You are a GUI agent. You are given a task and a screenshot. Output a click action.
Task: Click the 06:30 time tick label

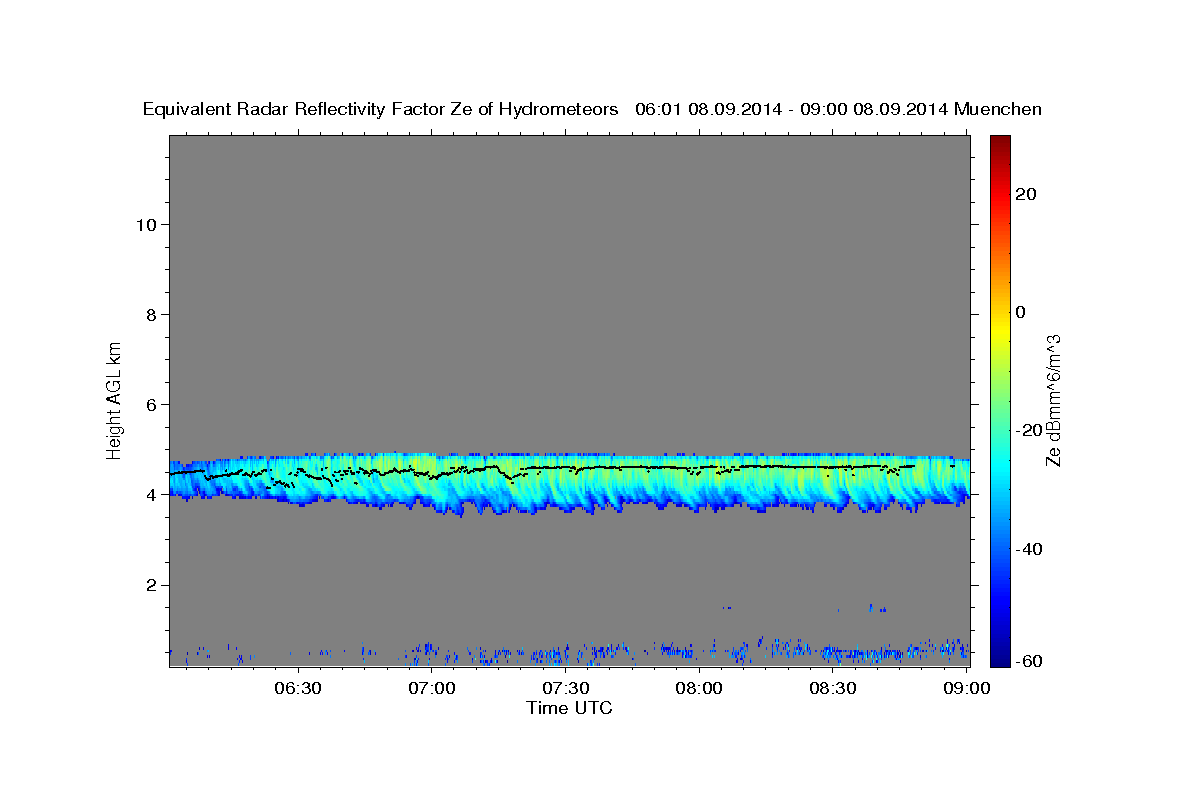tap(298, 689)
